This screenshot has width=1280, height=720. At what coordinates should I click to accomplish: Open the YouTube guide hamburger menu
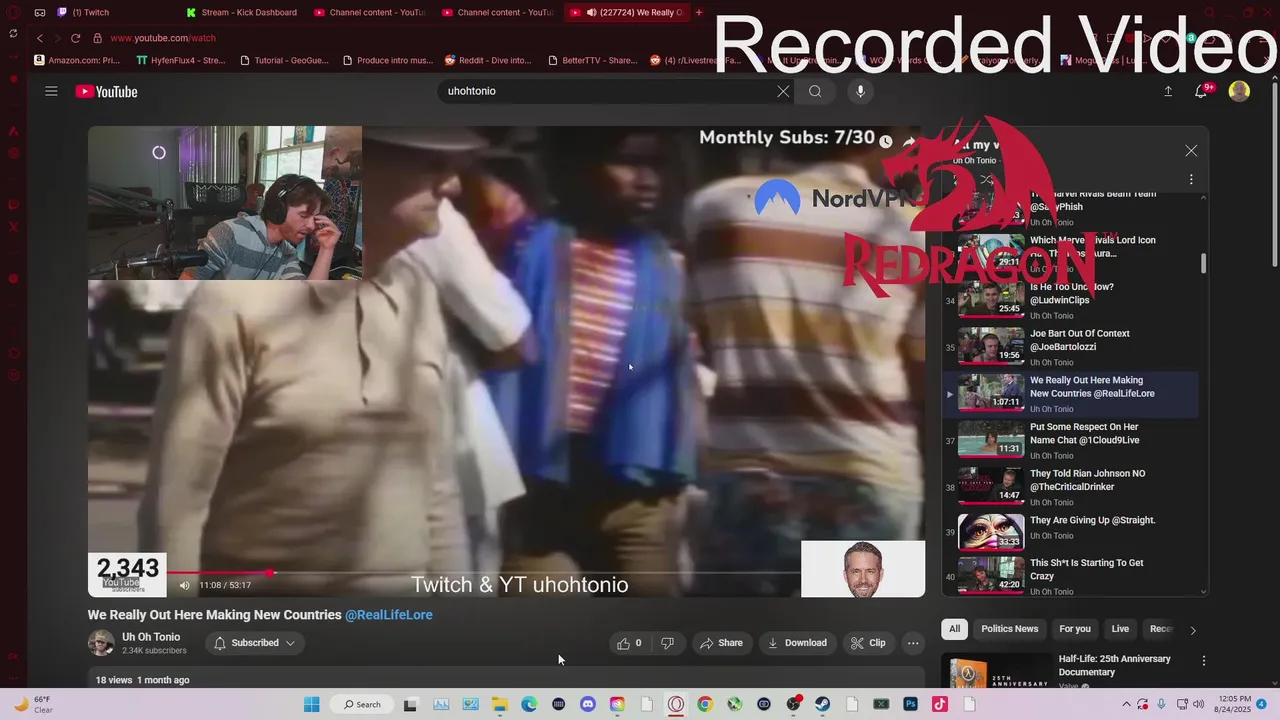[x=51, y=91]
